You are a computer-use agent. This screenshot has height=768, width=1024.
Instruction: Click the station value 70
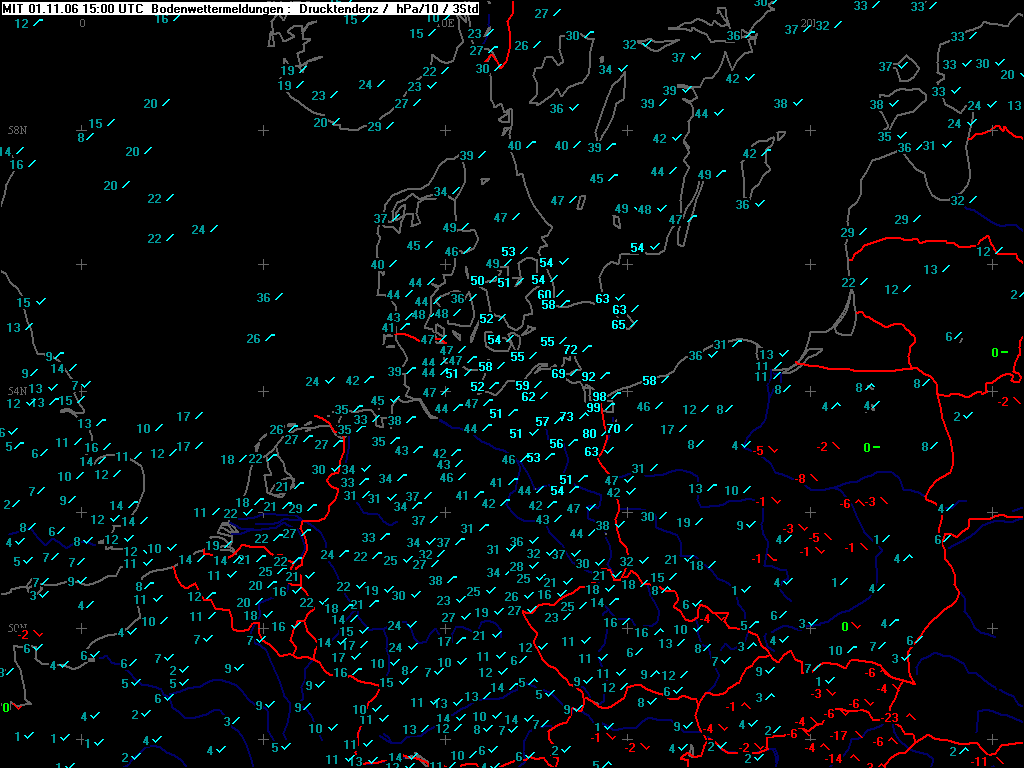point(613,429)
